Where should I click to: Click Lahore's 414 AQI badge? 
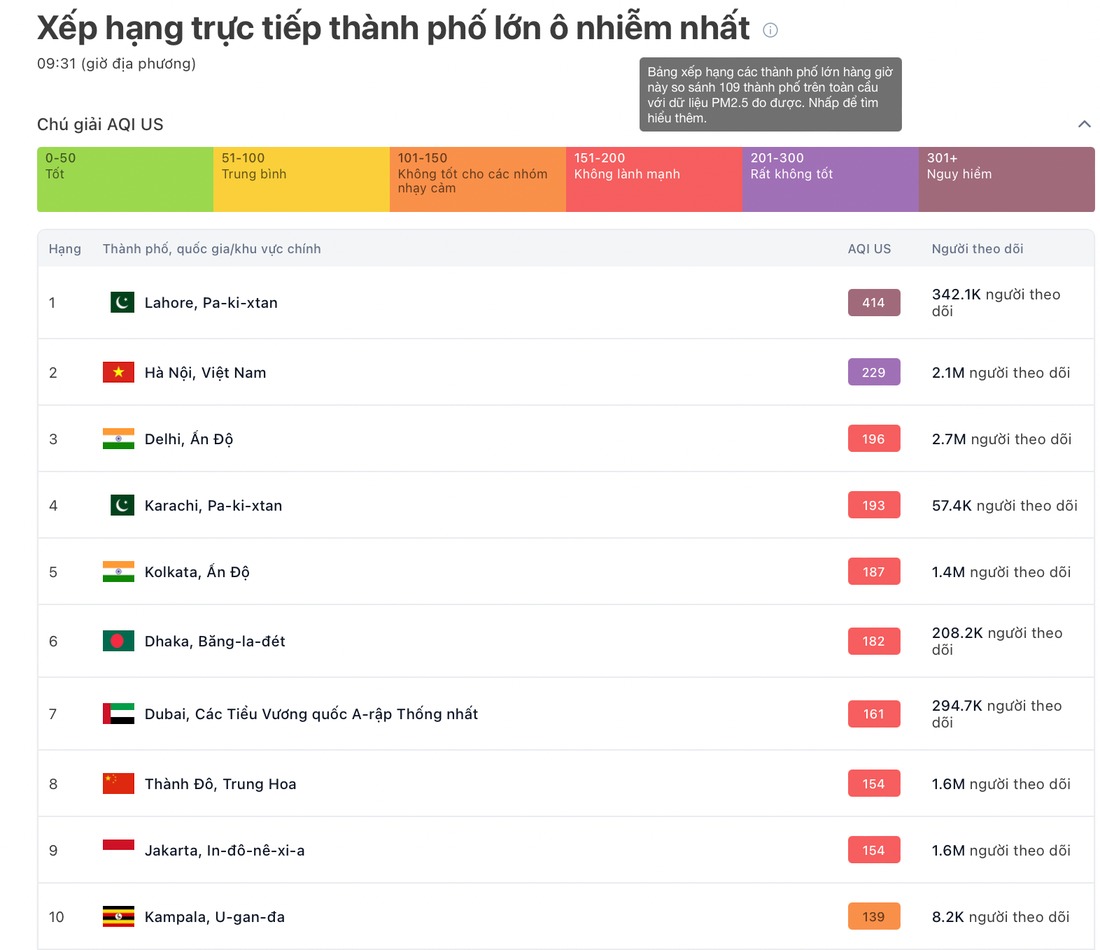[874, 302]
